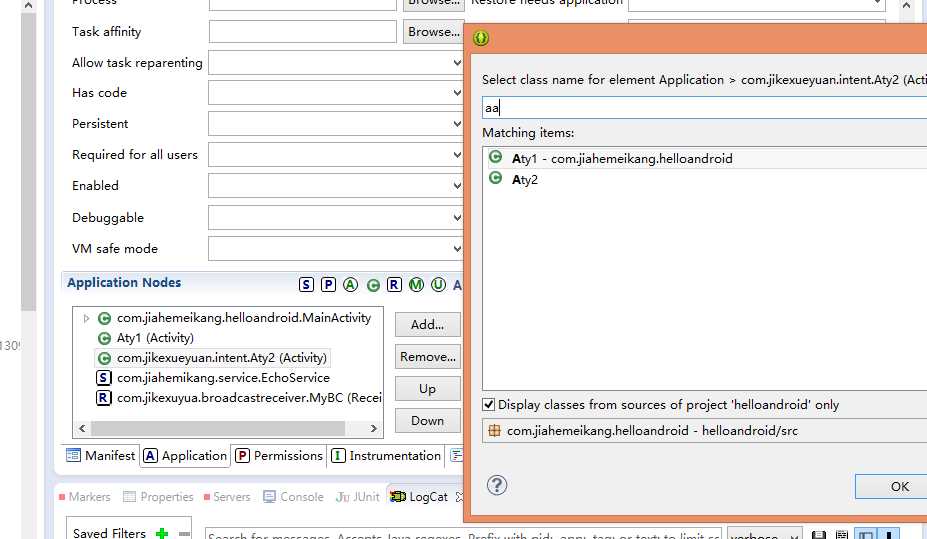Screen dimensions: 927x539
Task: Click the Task affinity text field
Action: (x=303, y=32)
